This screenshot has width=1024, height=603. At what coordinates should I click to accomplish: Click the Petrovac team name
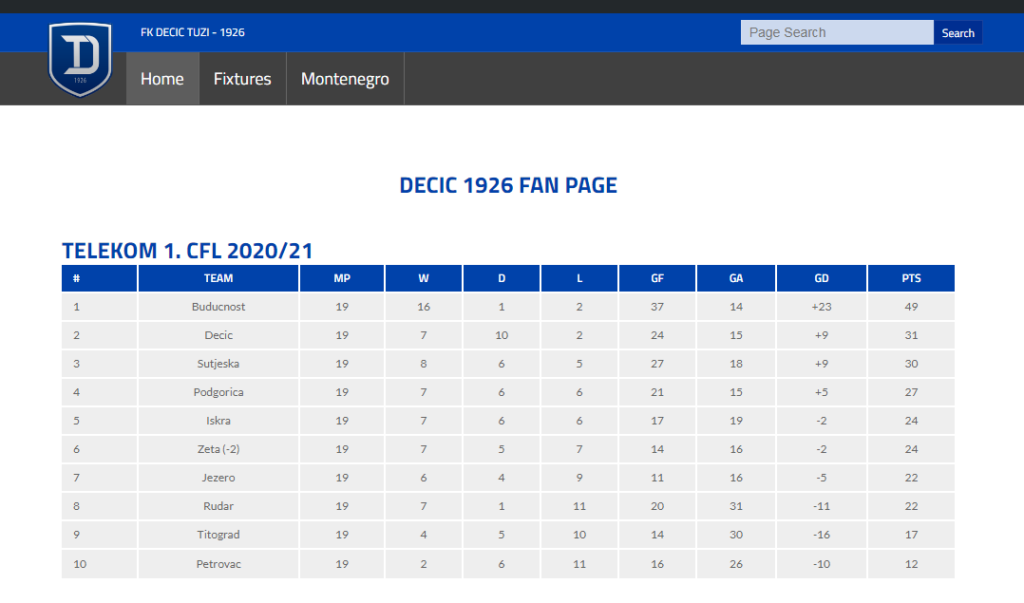pyautogui.click(x=219, y=564)
